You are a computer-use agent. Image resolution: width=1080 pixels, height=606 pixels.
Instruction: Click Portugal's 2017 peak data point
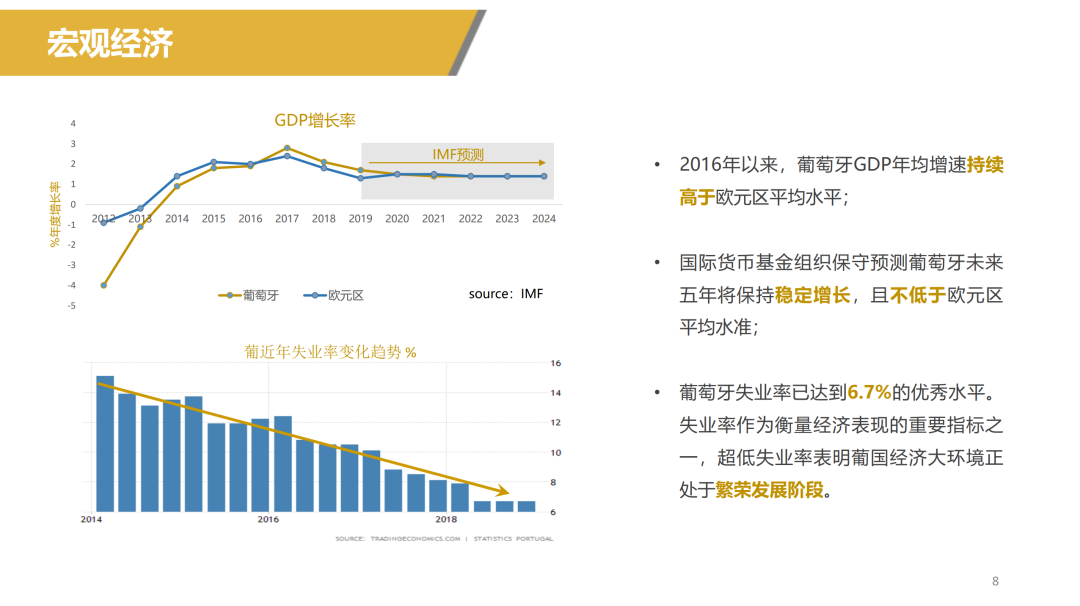pyautogui.click(x=287, y=148)
